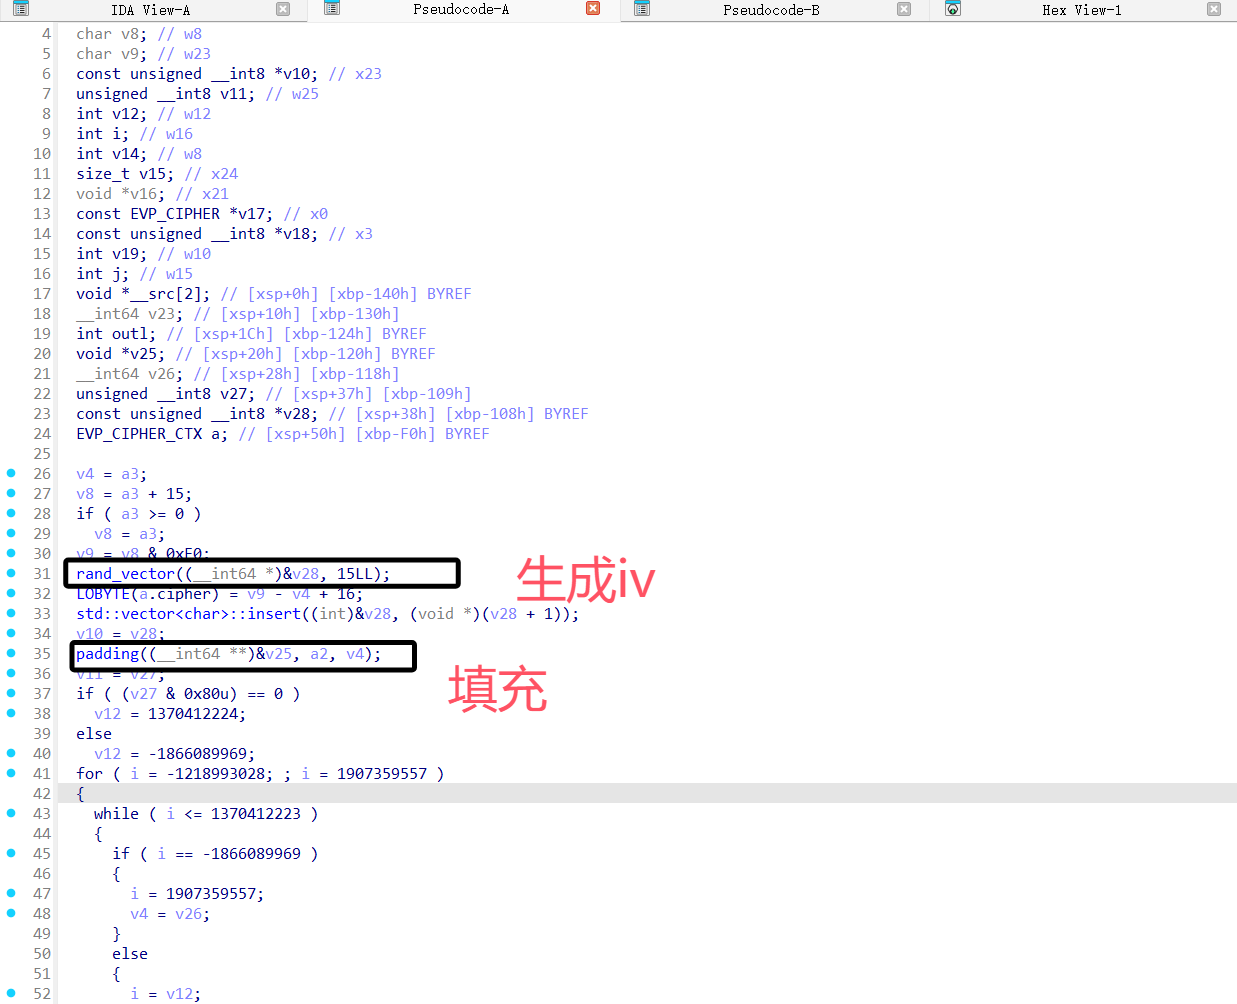Toggle breakpoint dot on line 41

(x=11, y=773)
